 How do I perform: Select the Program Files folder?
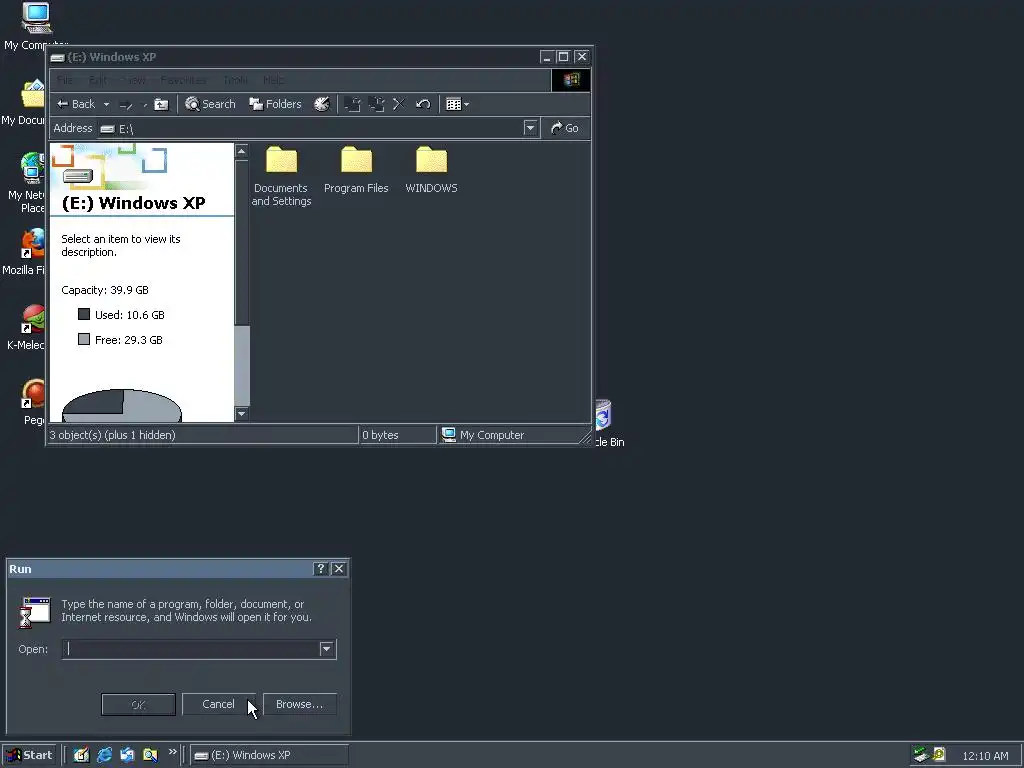click(357, 170)
